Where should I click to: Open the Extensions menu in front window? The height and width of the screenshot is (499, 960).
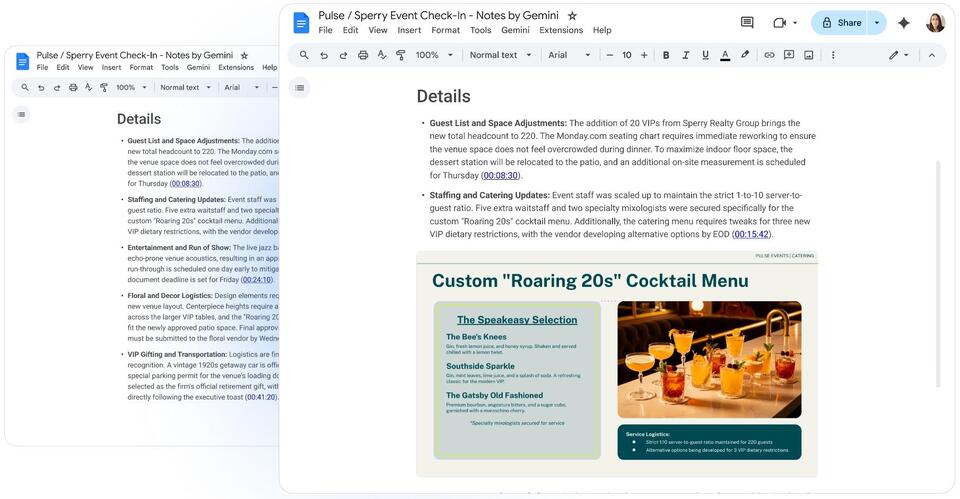click(561, 30)
